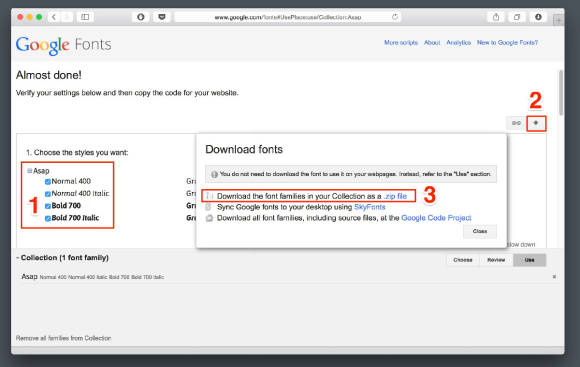Click the Safari forward arrow button
The height and width of the screenshot is (367, 580).
67,17
